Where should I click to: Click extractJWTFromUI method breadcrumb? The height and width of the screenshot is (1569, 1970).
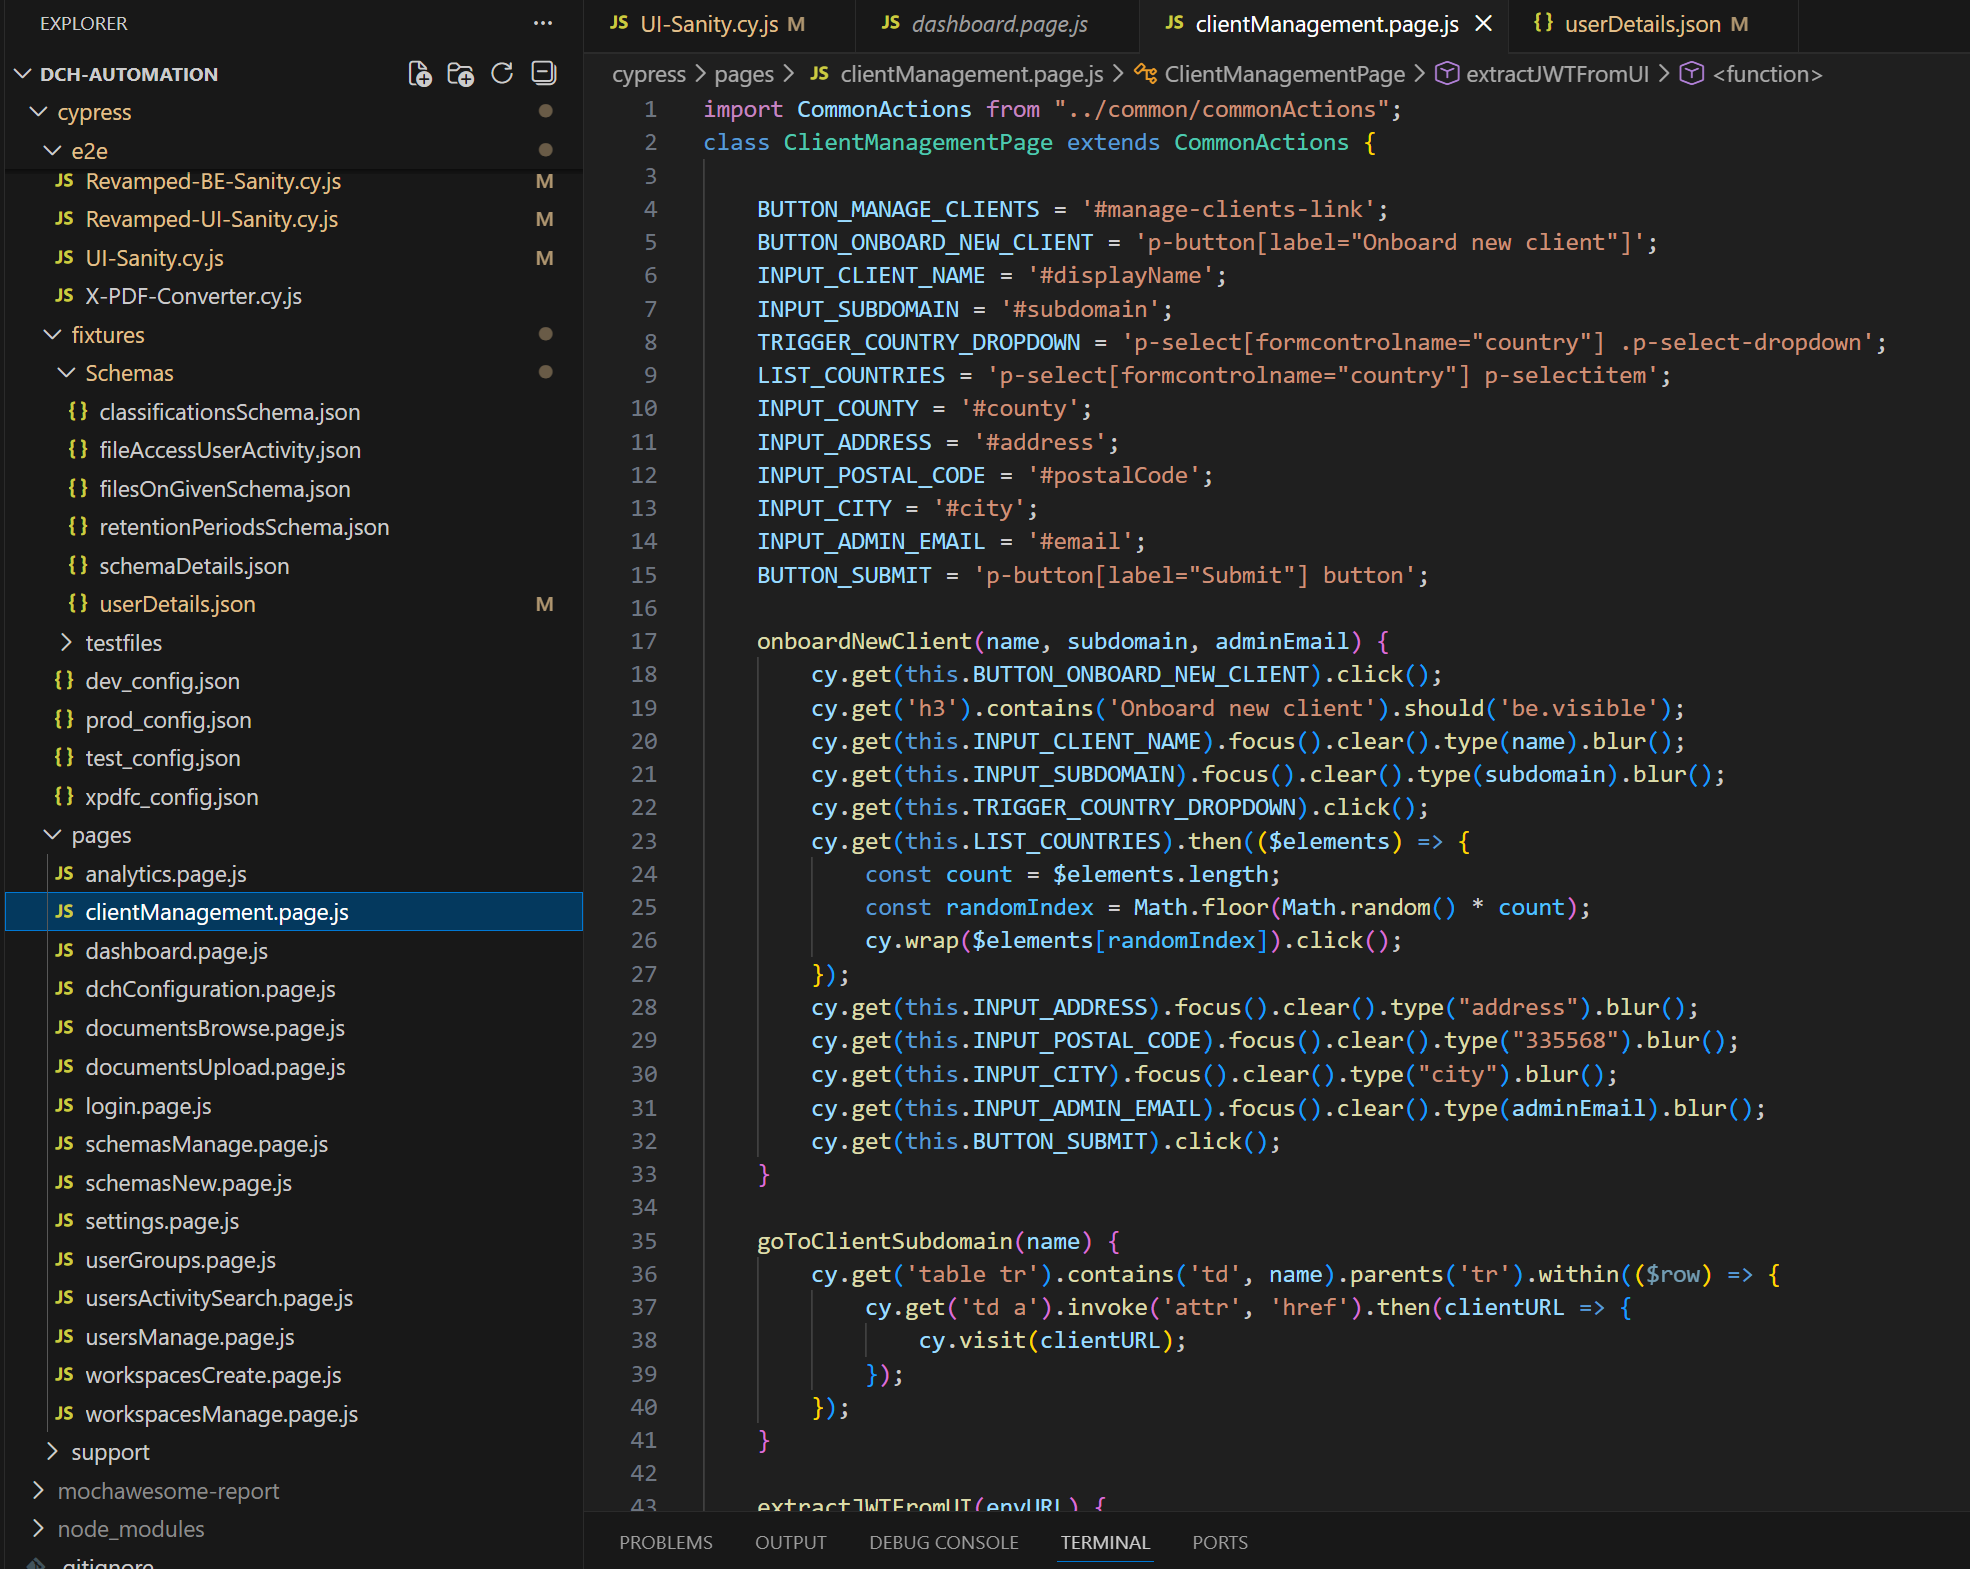[x=1557, y=74]
